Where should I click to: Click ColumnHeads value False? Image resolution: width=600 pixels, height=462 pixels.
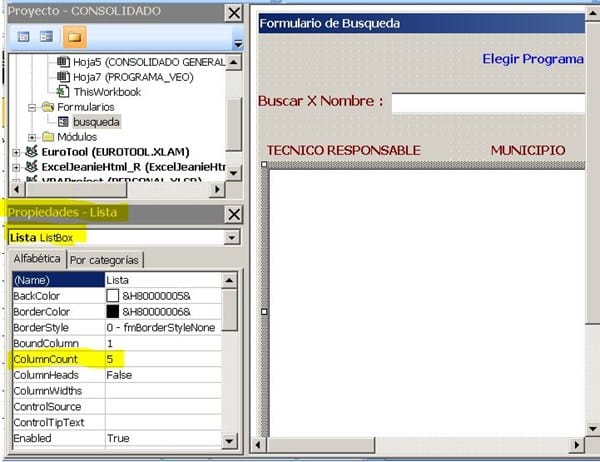(x=119, y=375)
